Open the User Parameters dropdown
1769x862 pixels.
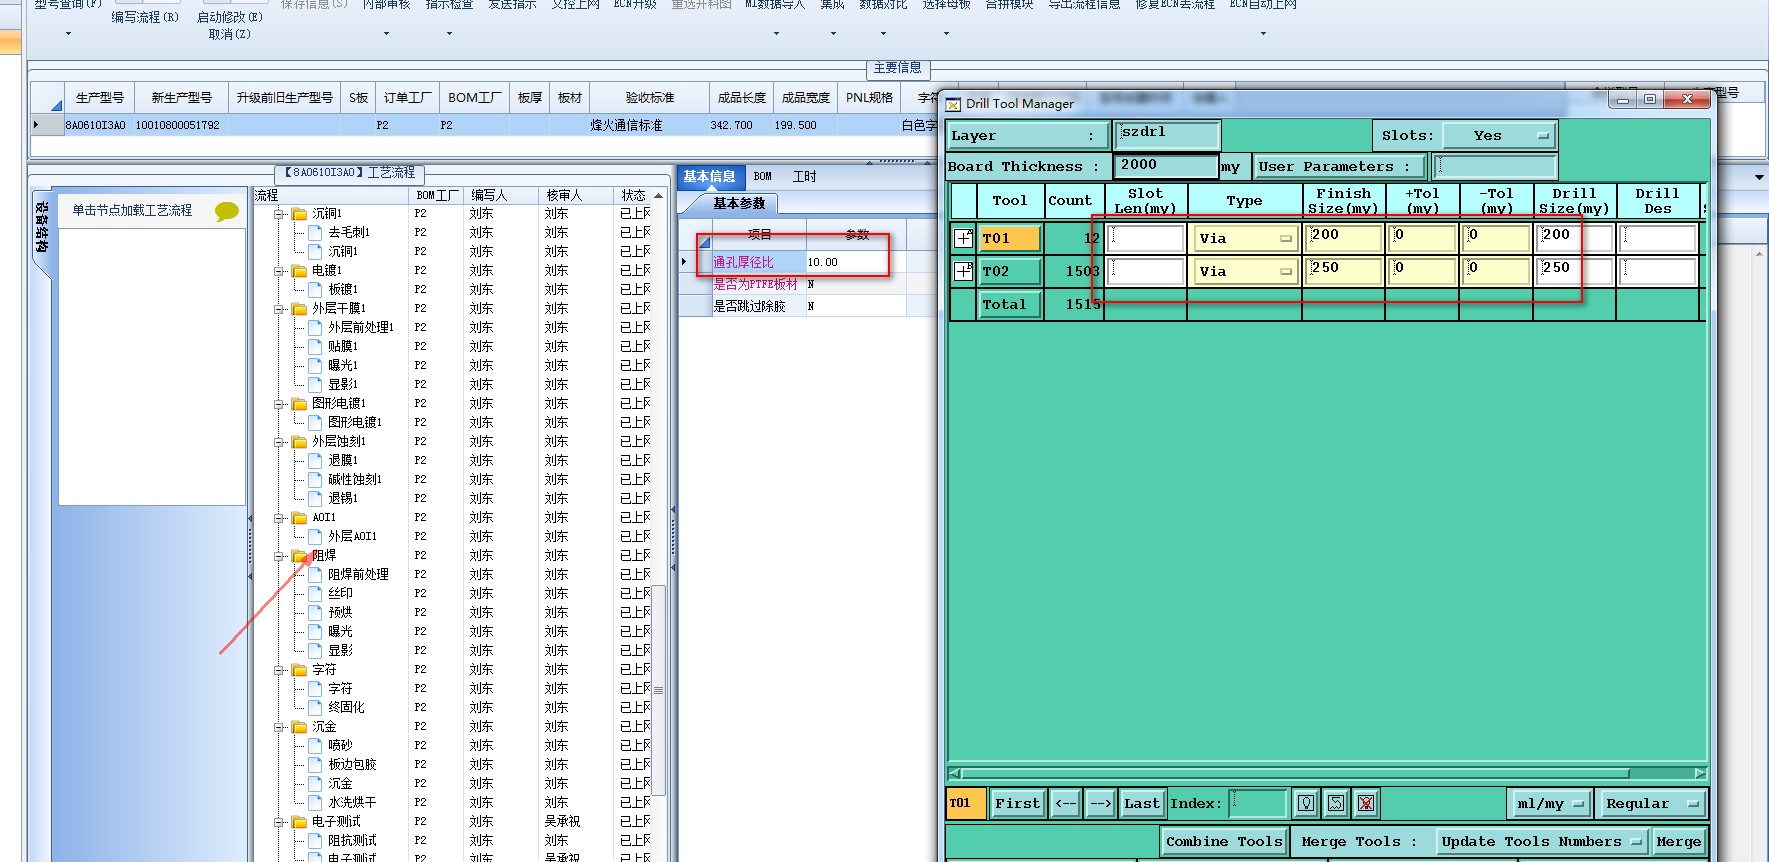(1339, 166)
